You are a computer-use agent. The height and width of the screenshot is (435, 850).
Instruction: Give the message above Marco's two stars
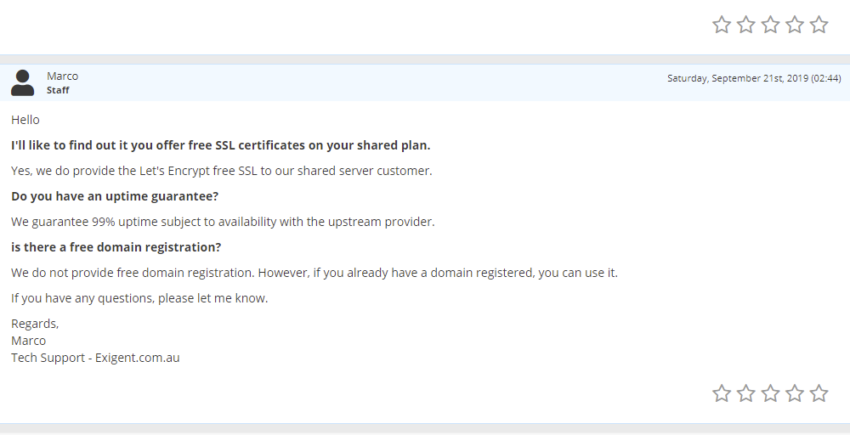tap(746, 24)
